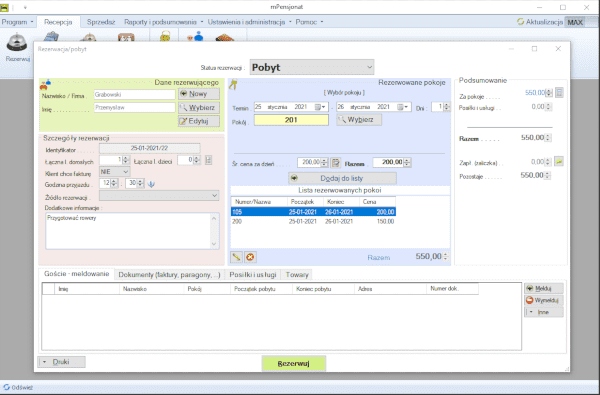Image resolution: width=600 pixels, height=395 pixels.
Task: Click the Cena column header
Action: (377, 202)
